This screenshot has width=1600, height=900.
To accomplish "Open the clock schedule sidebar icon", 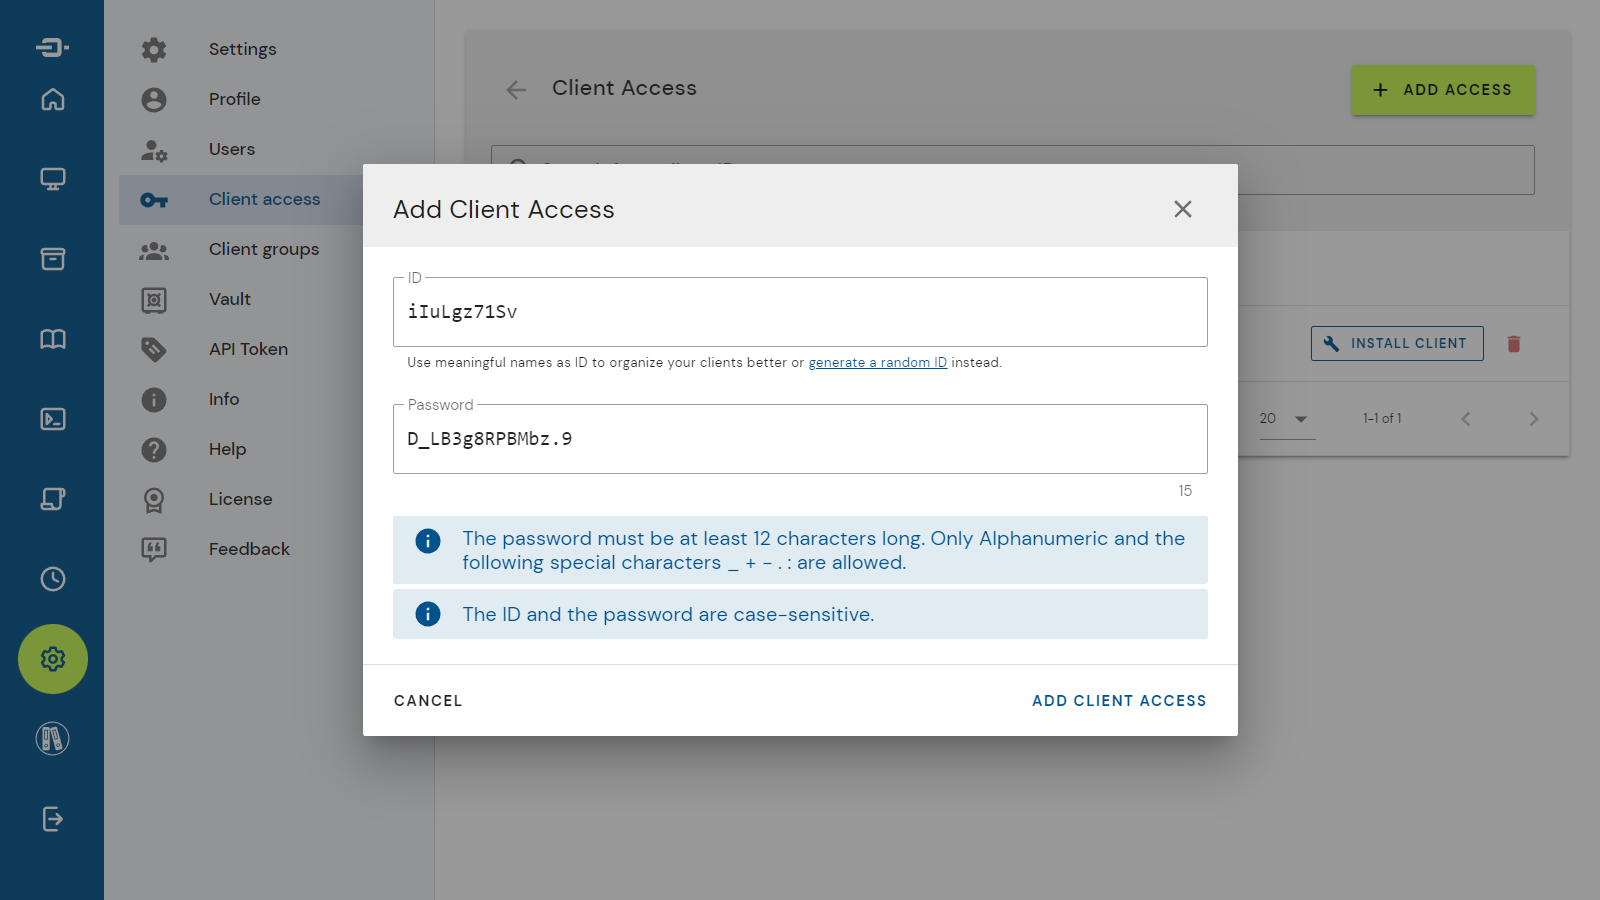I will pos(53,579).
